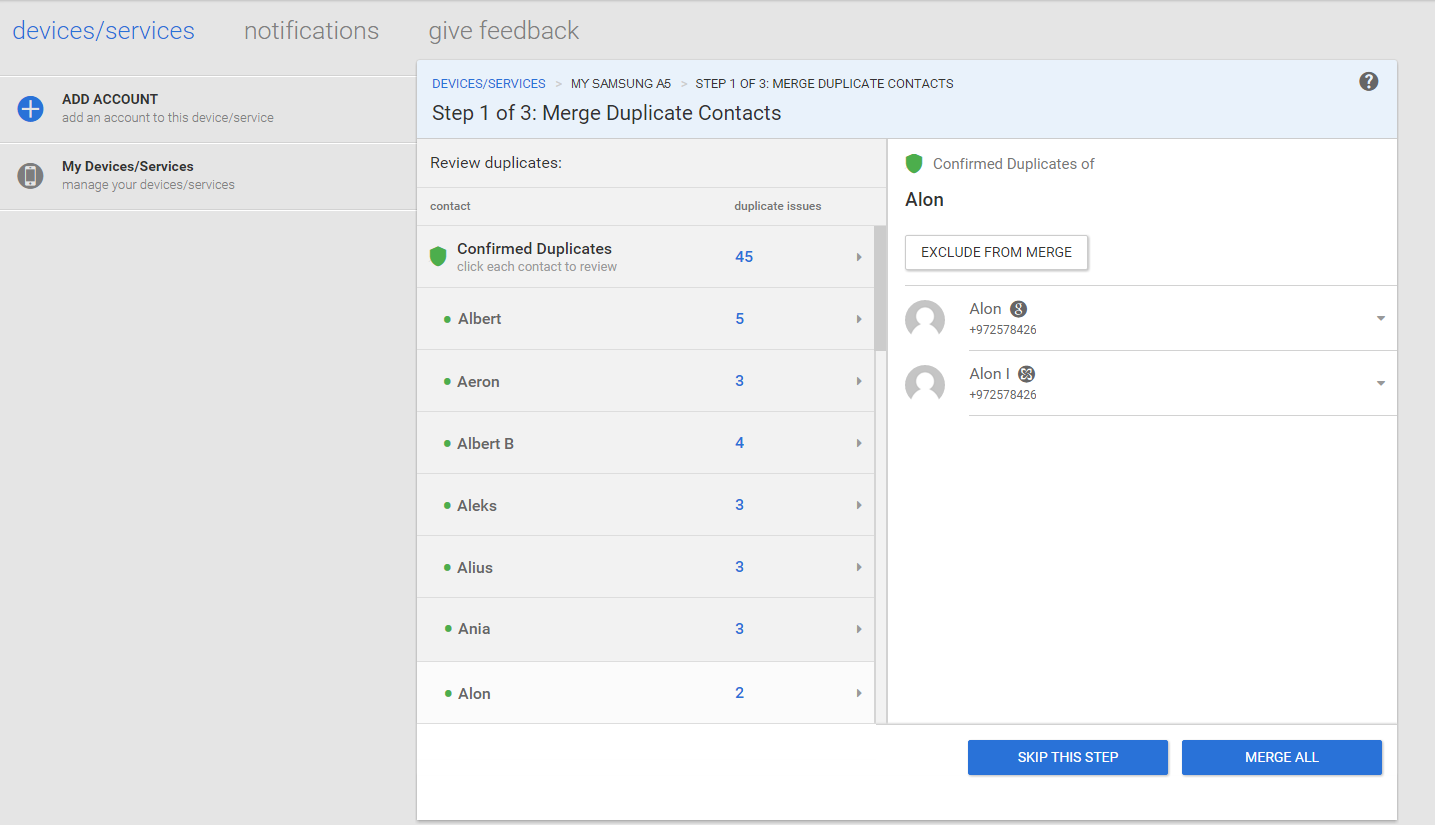This screenshot has height=825, width=1435.
Task: Click the avatar of the Alon contact
Action: coord(925,319)
